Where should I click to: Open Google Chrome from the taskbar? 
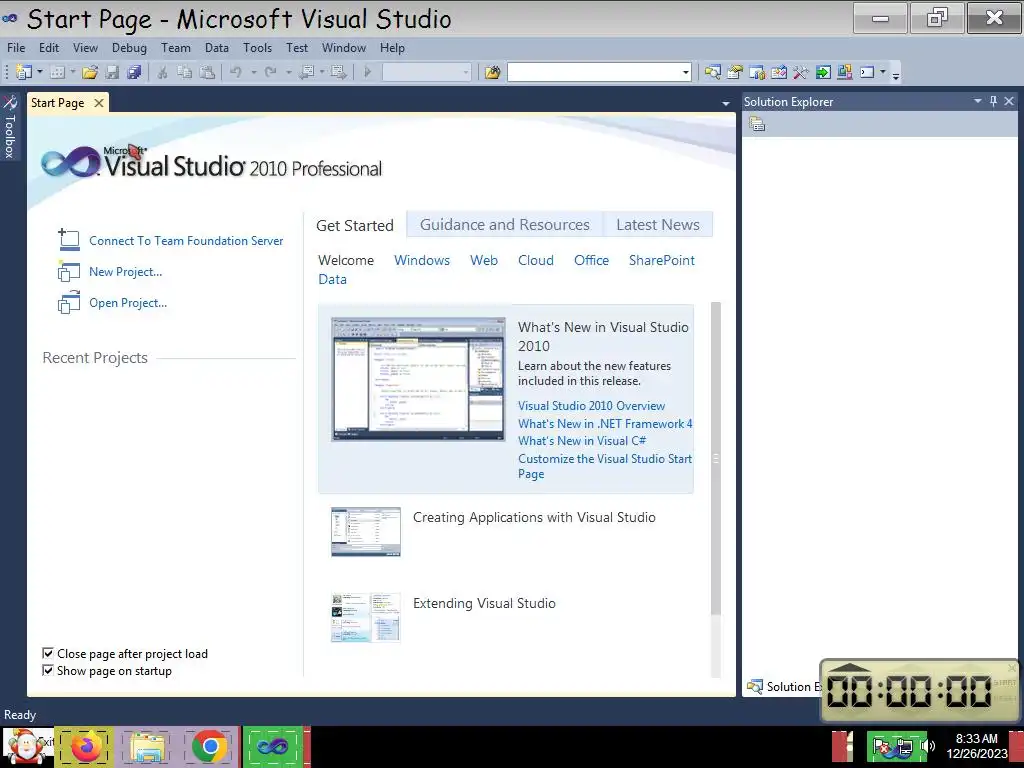coord(210,746)
